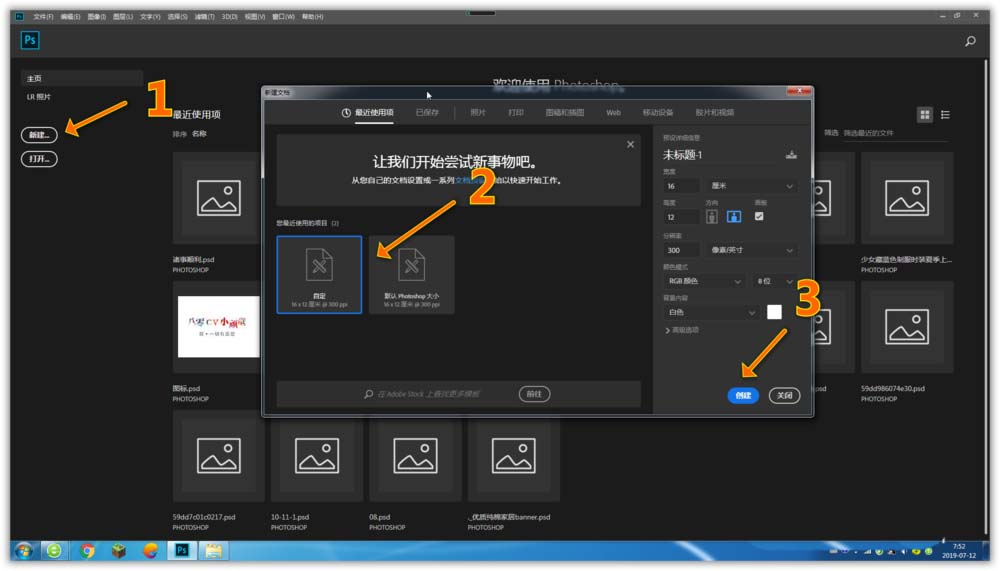Open the 白色 background contents dropdown
Image resolution: width=1000 pixels, height=571 pixels.
[x=711, y=312]
